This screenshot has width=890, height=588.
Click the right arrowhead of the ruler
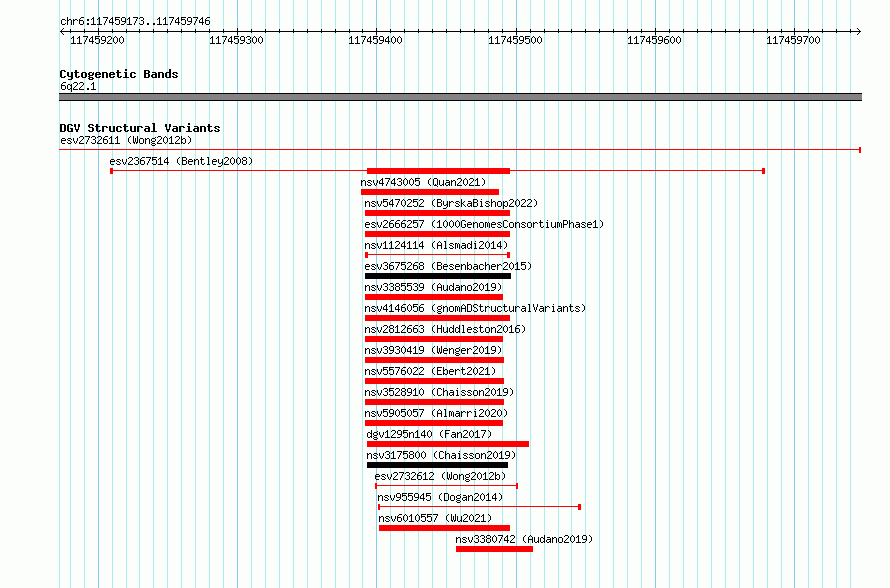point(858,31)
